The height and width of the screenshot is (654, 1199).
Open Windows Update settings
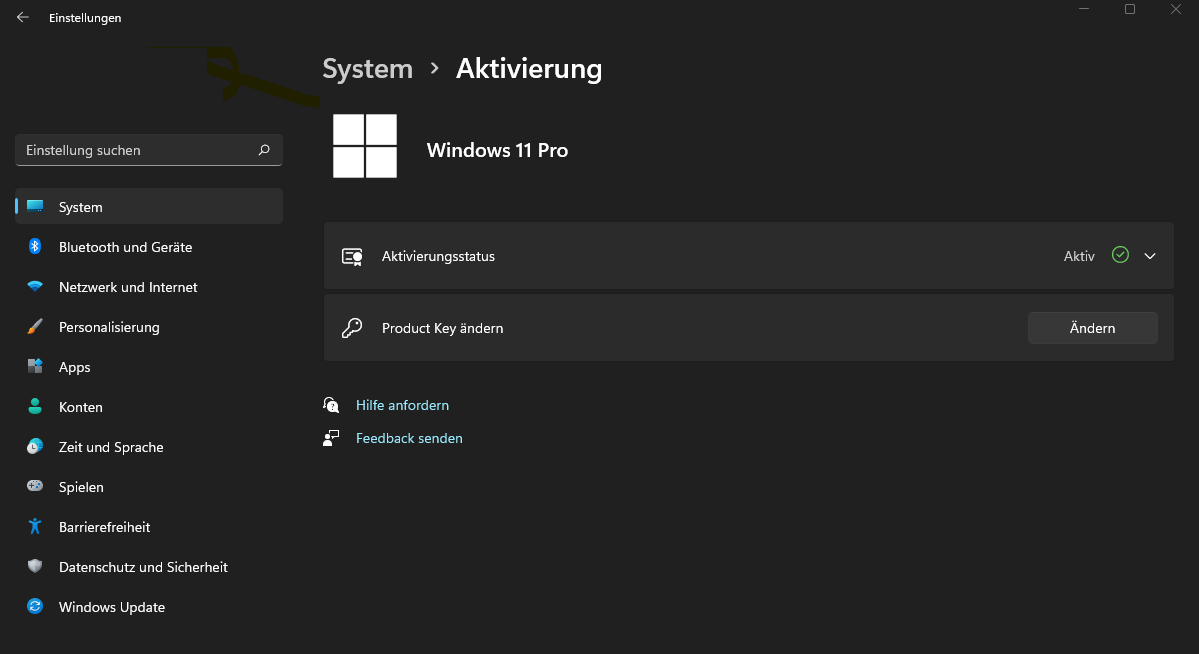[x=149, y=607]
